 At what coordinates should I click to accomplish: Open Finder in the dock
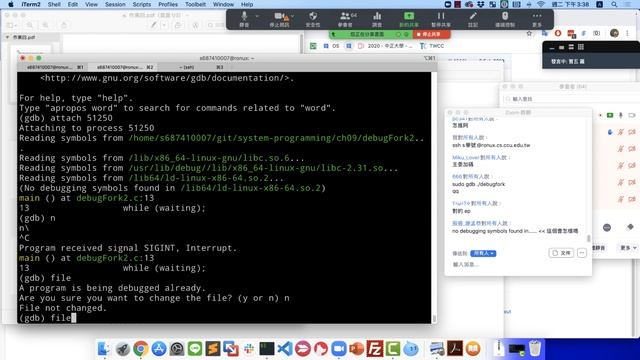click(104, 349)
